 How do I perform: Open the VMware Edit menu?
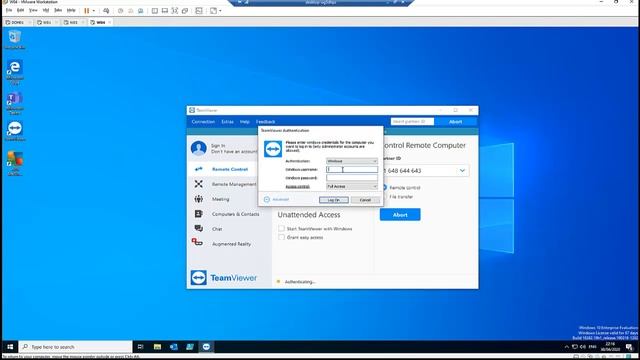(x=20, y=10)
